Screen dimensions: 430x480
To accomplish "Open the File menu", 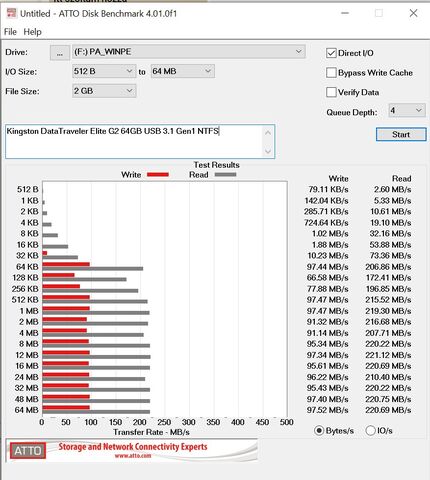I will click(10, 32).
